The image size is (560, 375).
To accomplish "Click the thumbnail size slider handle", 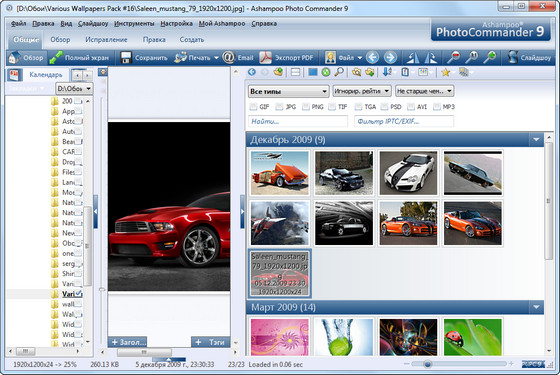I will coord(427,364).
